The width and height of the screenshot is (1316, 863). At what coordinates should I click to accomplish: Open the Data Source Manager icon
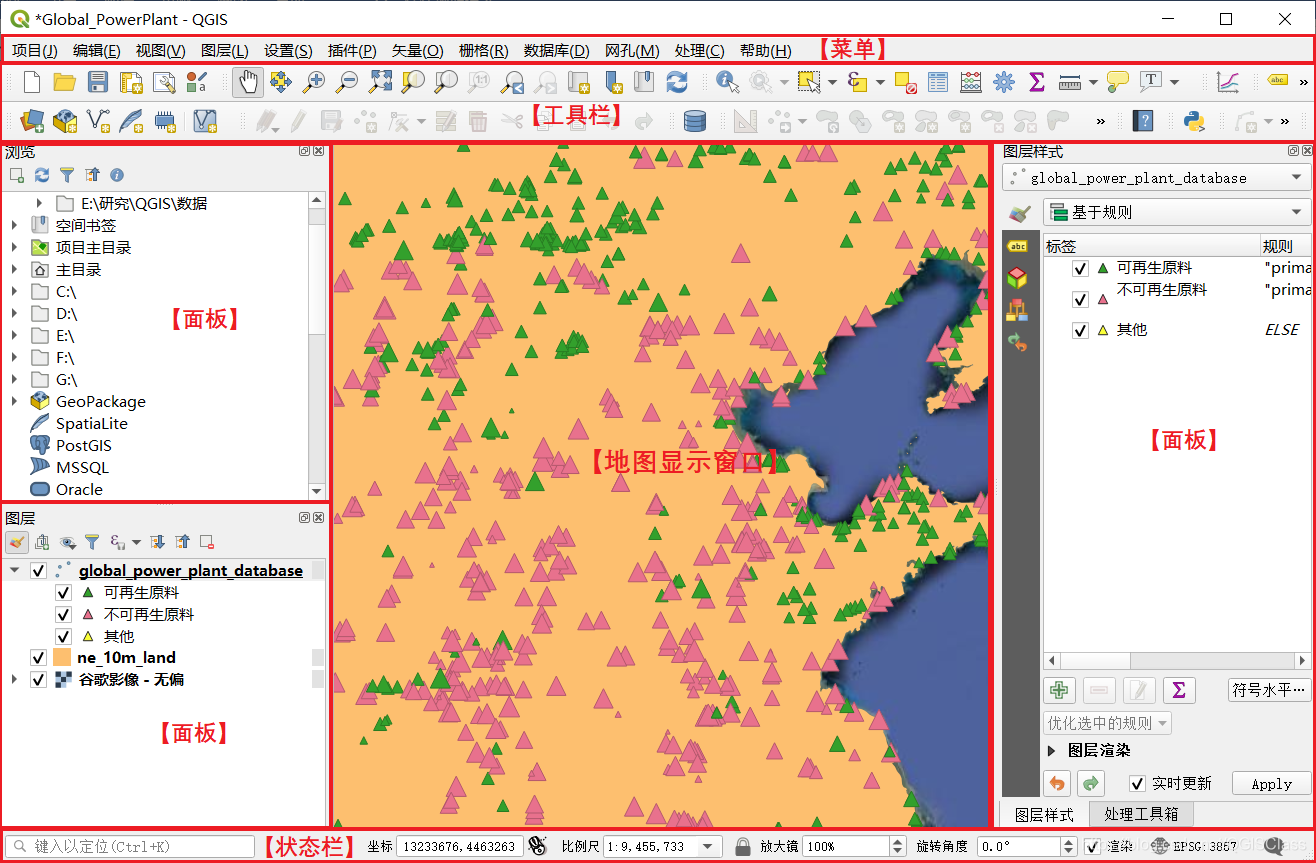[x=32, y=121]
